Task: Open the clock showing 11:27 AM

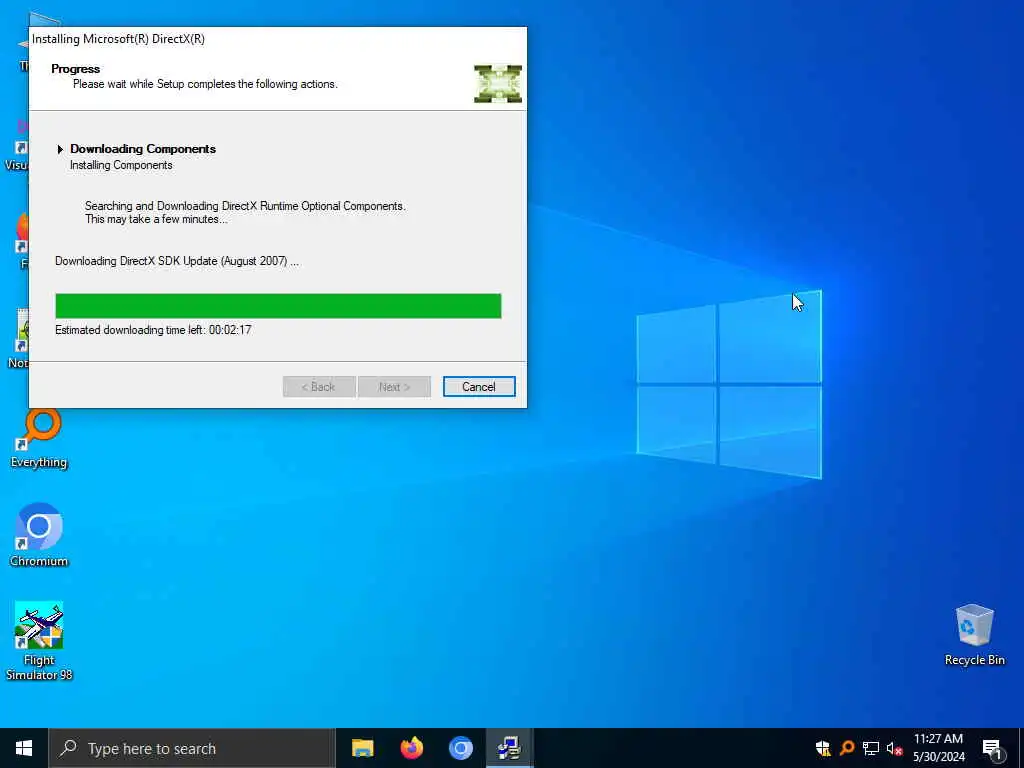Action: click(x=938, y=748)
